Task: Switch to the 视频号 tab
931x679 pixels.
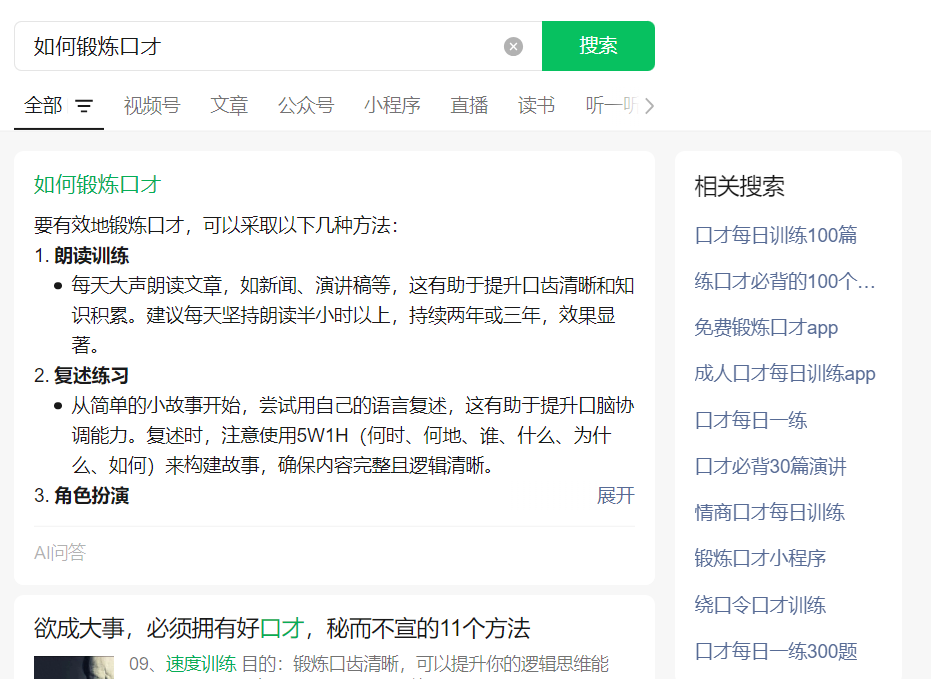Action: (152, 106)
